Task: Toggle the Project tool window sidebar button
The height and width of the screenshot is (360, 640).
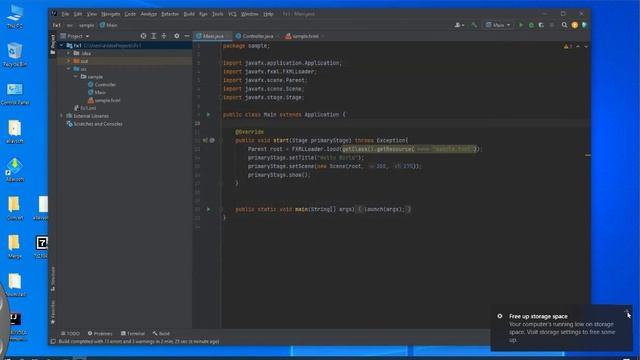Action: 53,44
